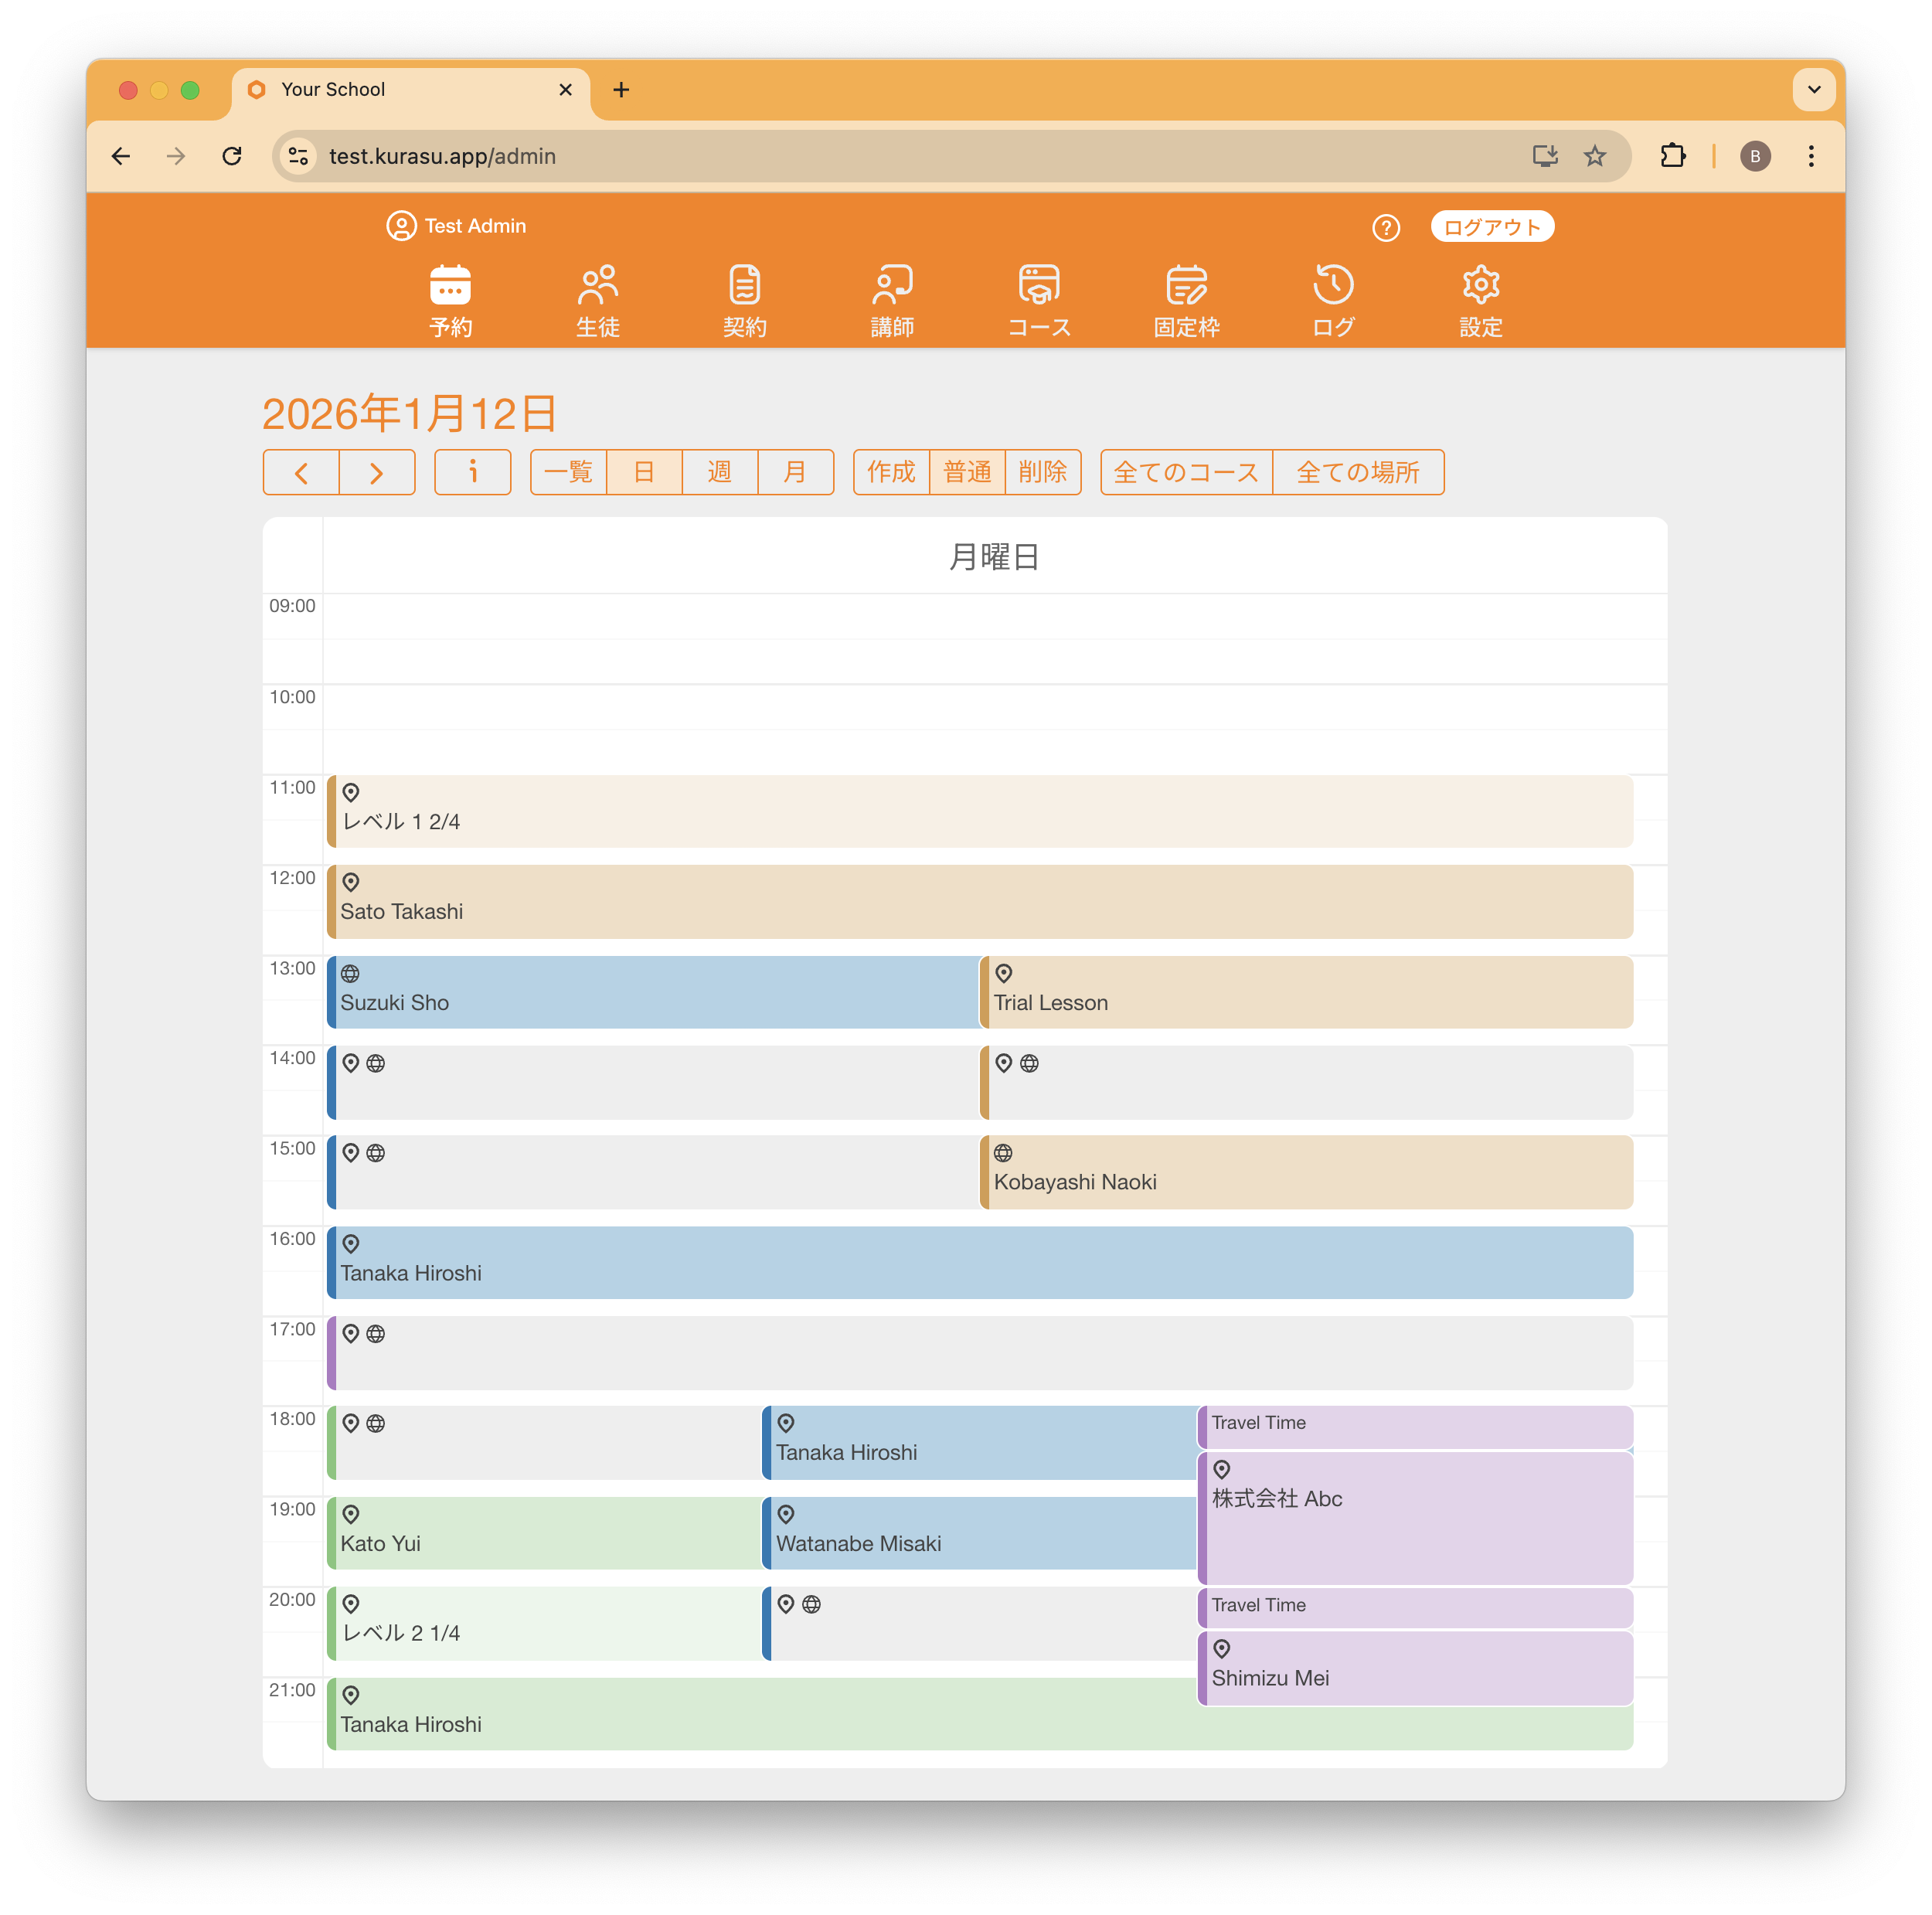Open the 契約 contracts icon
The height and width of the screenshot is (1915, 1932).
745,286
